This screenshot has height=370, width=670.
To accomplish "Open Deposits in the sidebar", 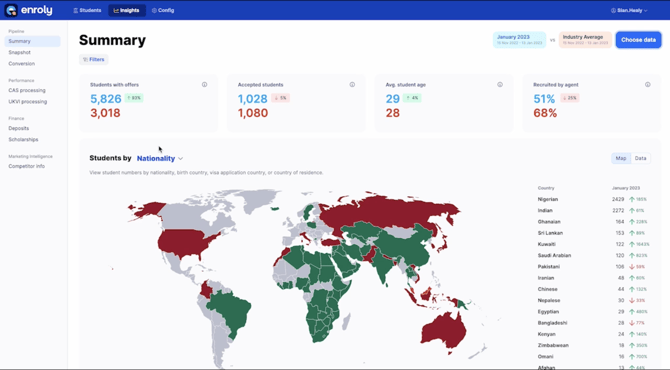I will click(19, 128).
